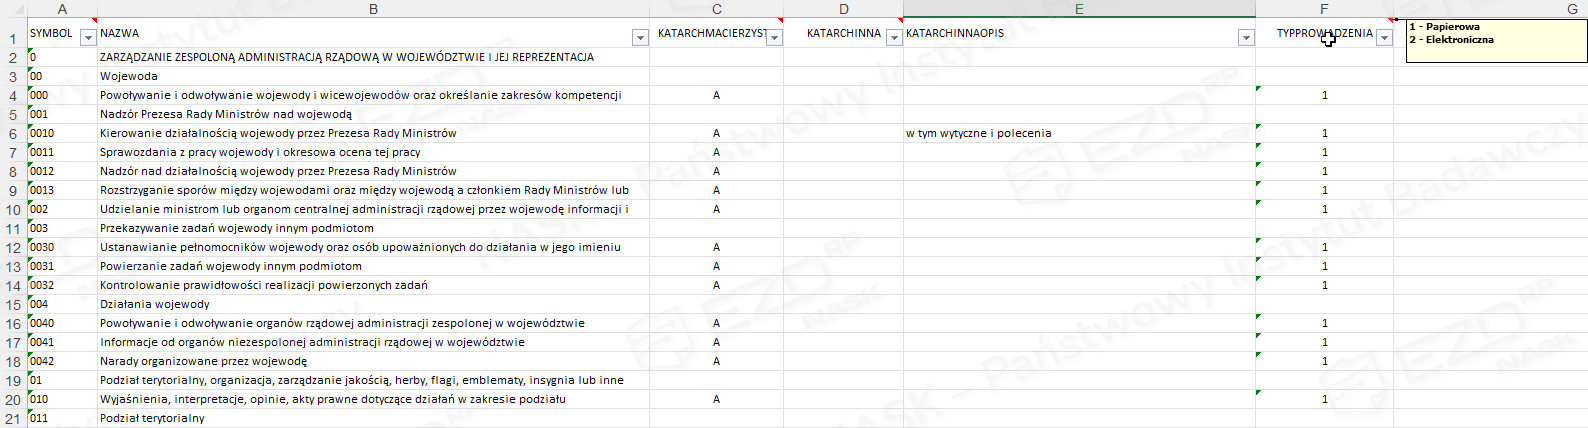Select the row 10 header

(13, 210)
